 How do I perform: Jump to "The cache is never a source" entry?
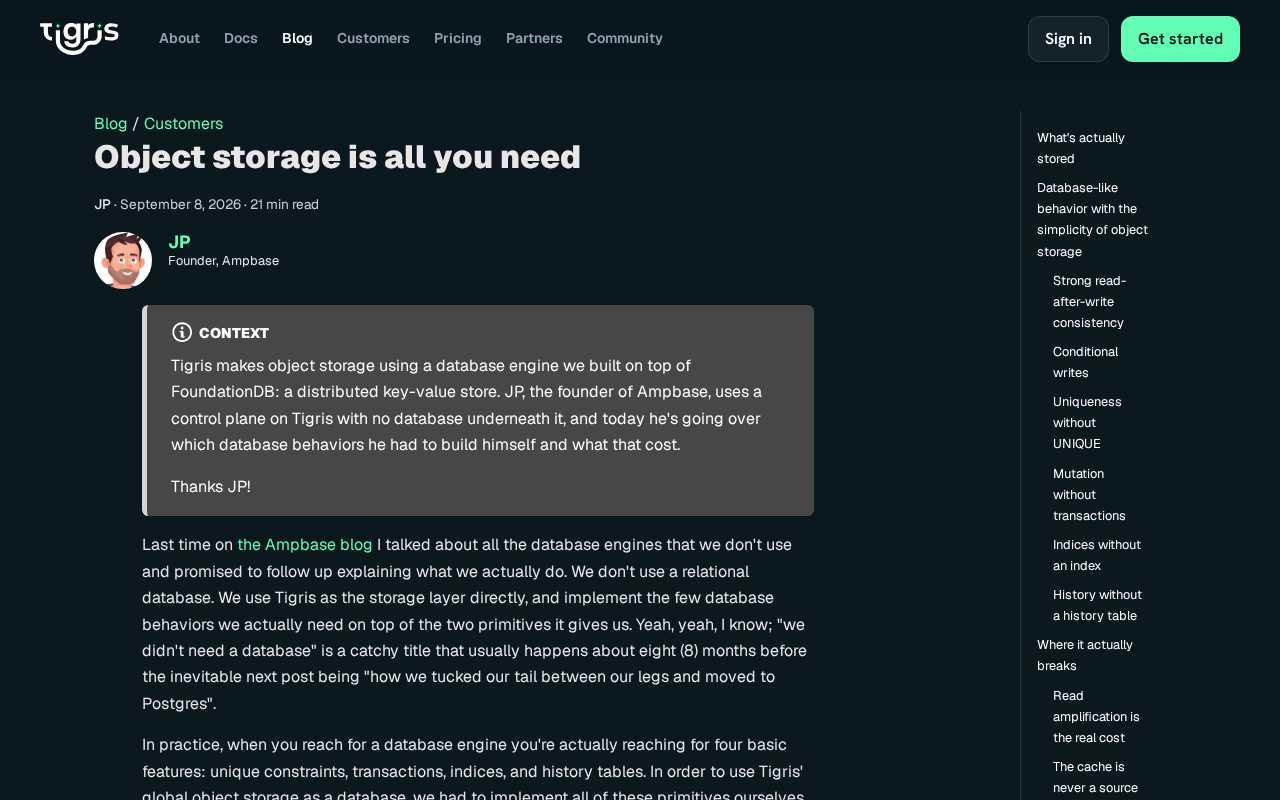1095,777
